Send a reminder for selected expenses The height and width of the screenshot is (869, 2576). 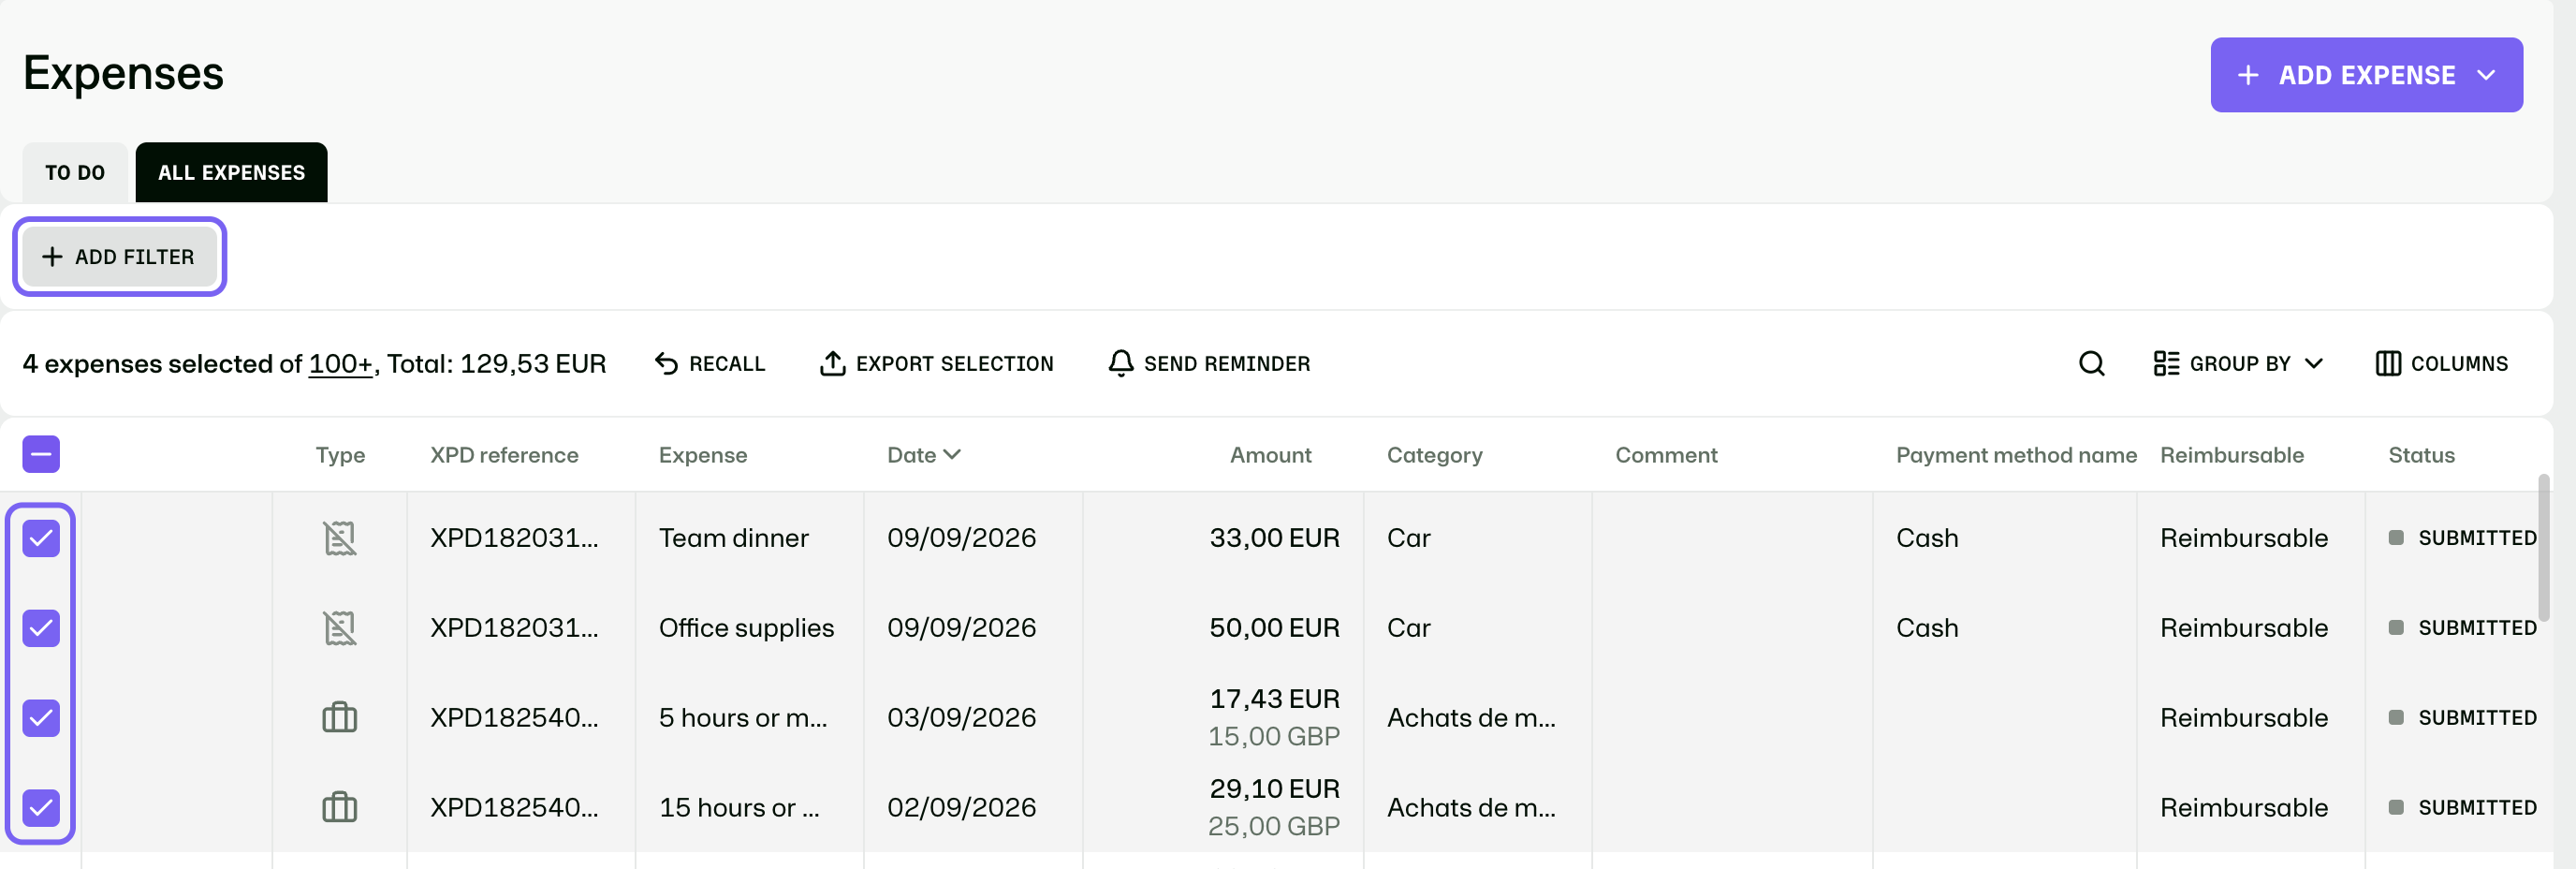1209,363
